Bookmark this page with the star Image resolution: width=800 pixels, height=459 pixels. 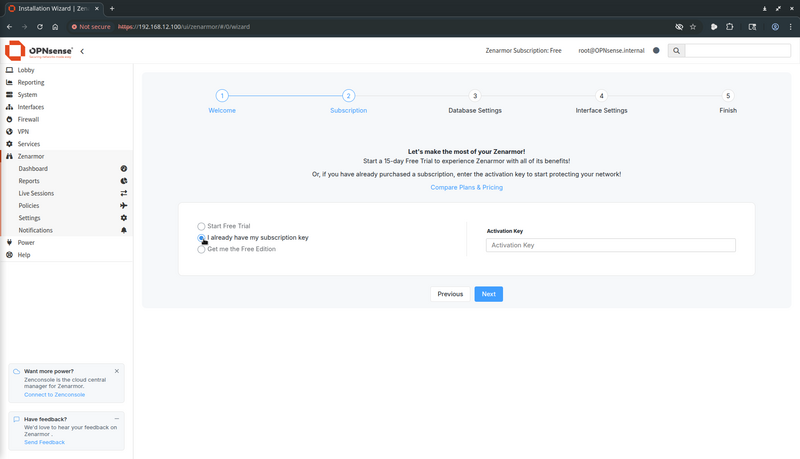pos(693,27)
